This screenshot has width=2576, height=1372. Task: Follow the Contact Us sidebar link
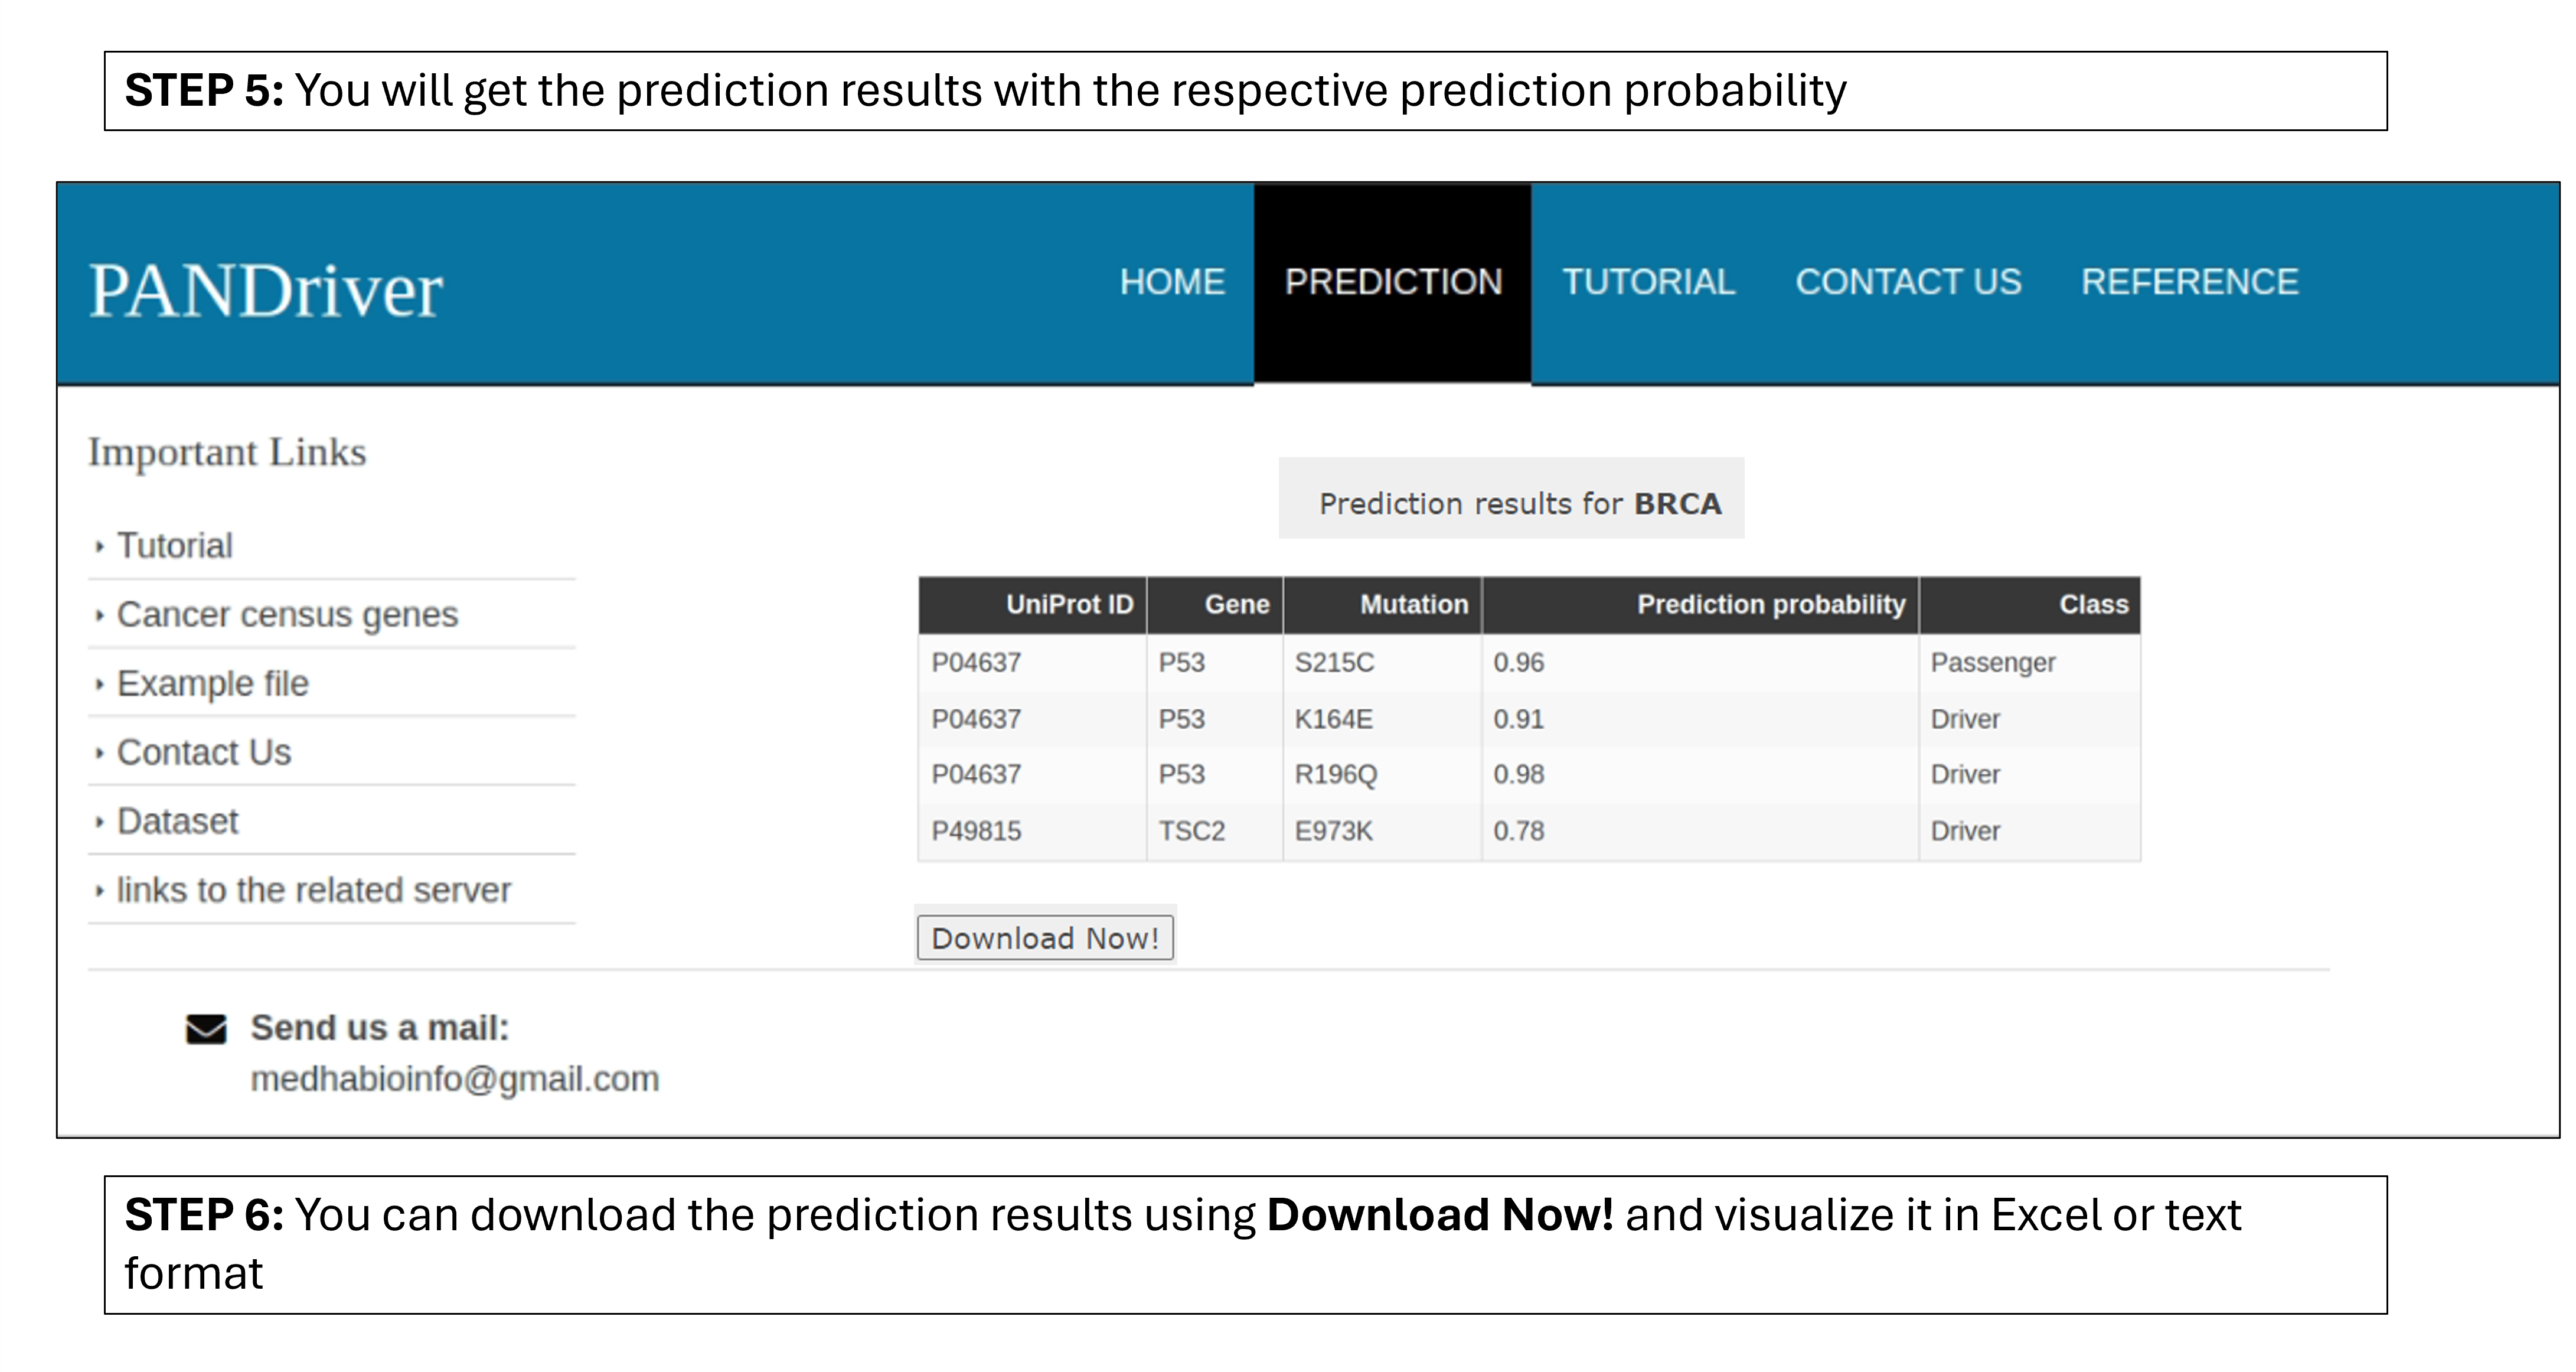204,753
